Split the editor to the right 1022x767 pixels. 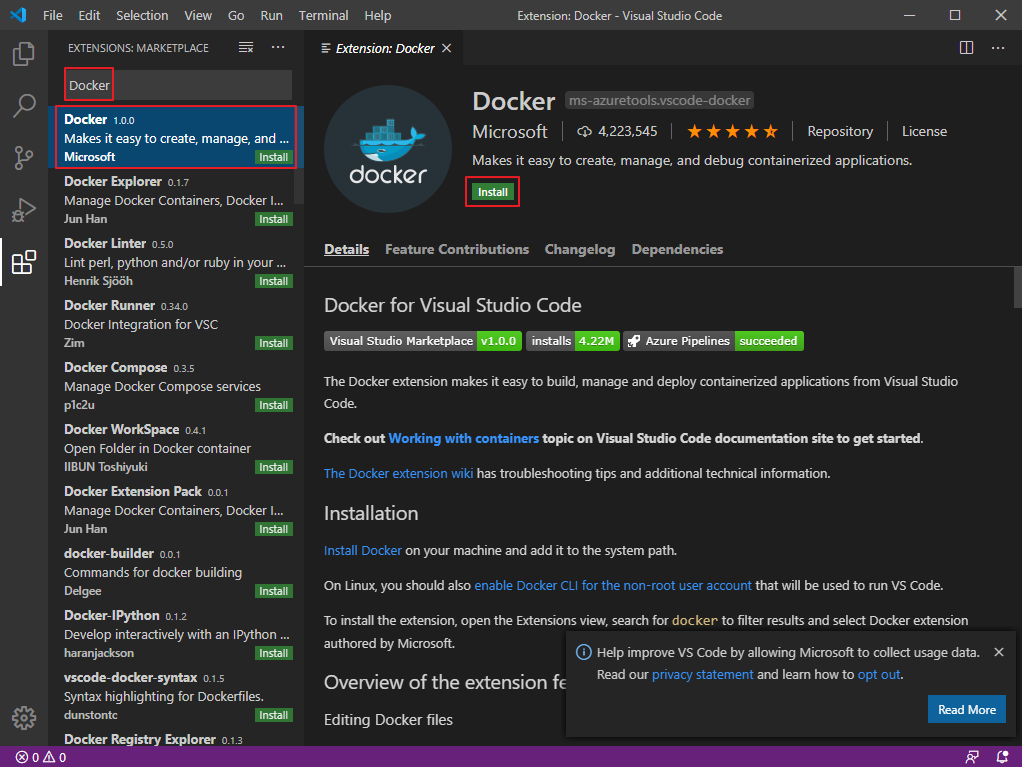[x=966, y=48]
